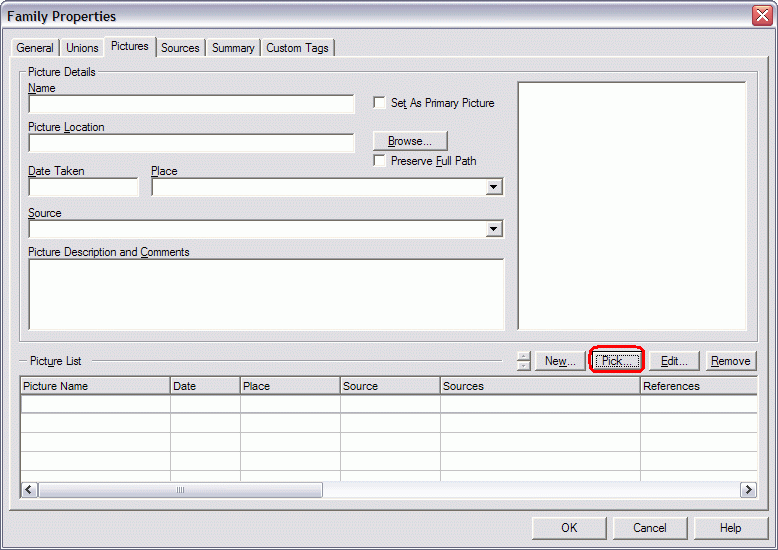This screenshot has height=550, width=778.
Task: Switch to the General tab
Action: click(35, 48)
